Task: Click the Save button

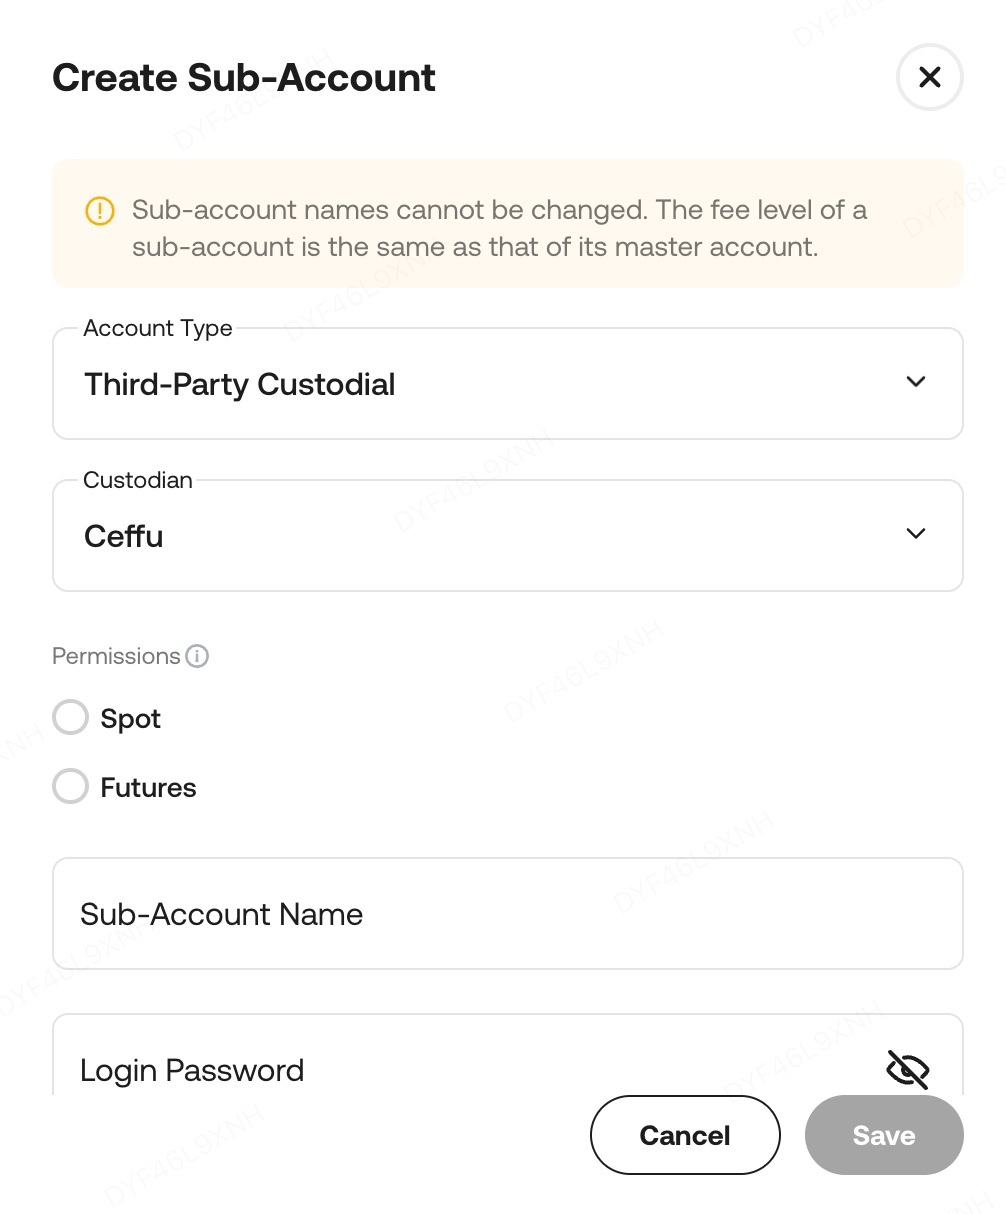Action: pyautogui.click(x=884, y=1135)
